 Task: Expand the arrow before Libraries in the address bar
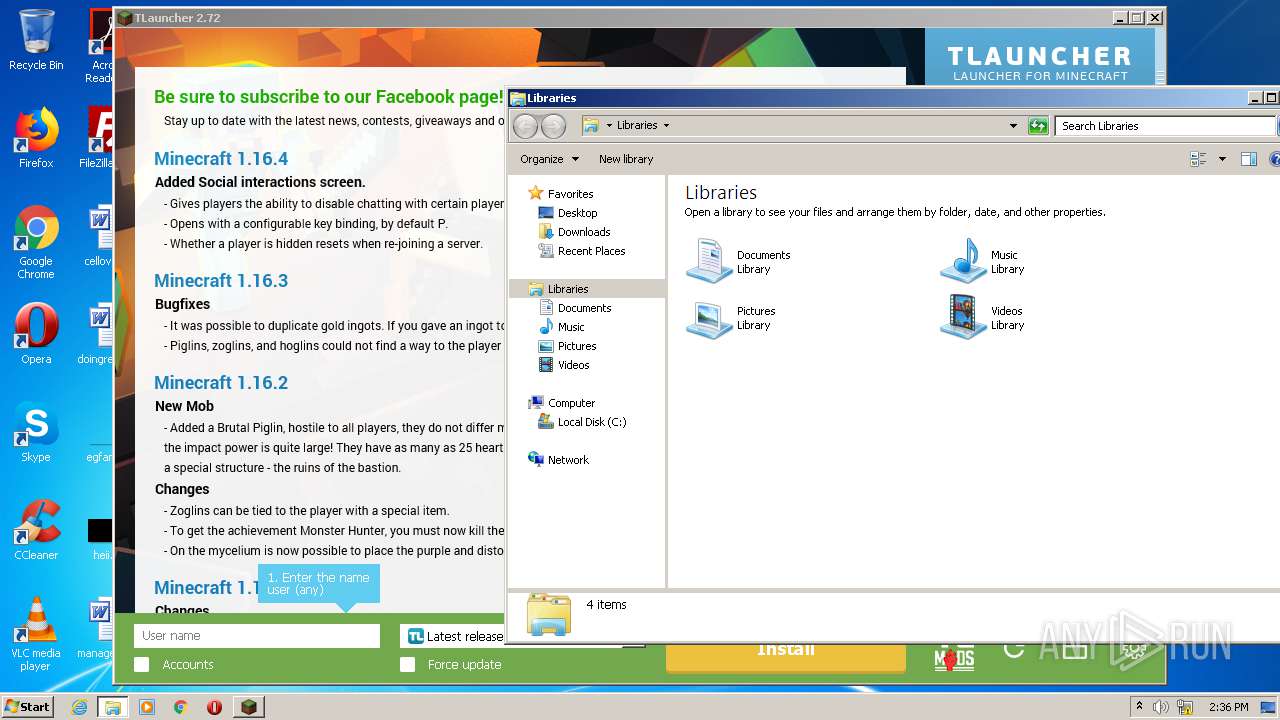point(608,126)
